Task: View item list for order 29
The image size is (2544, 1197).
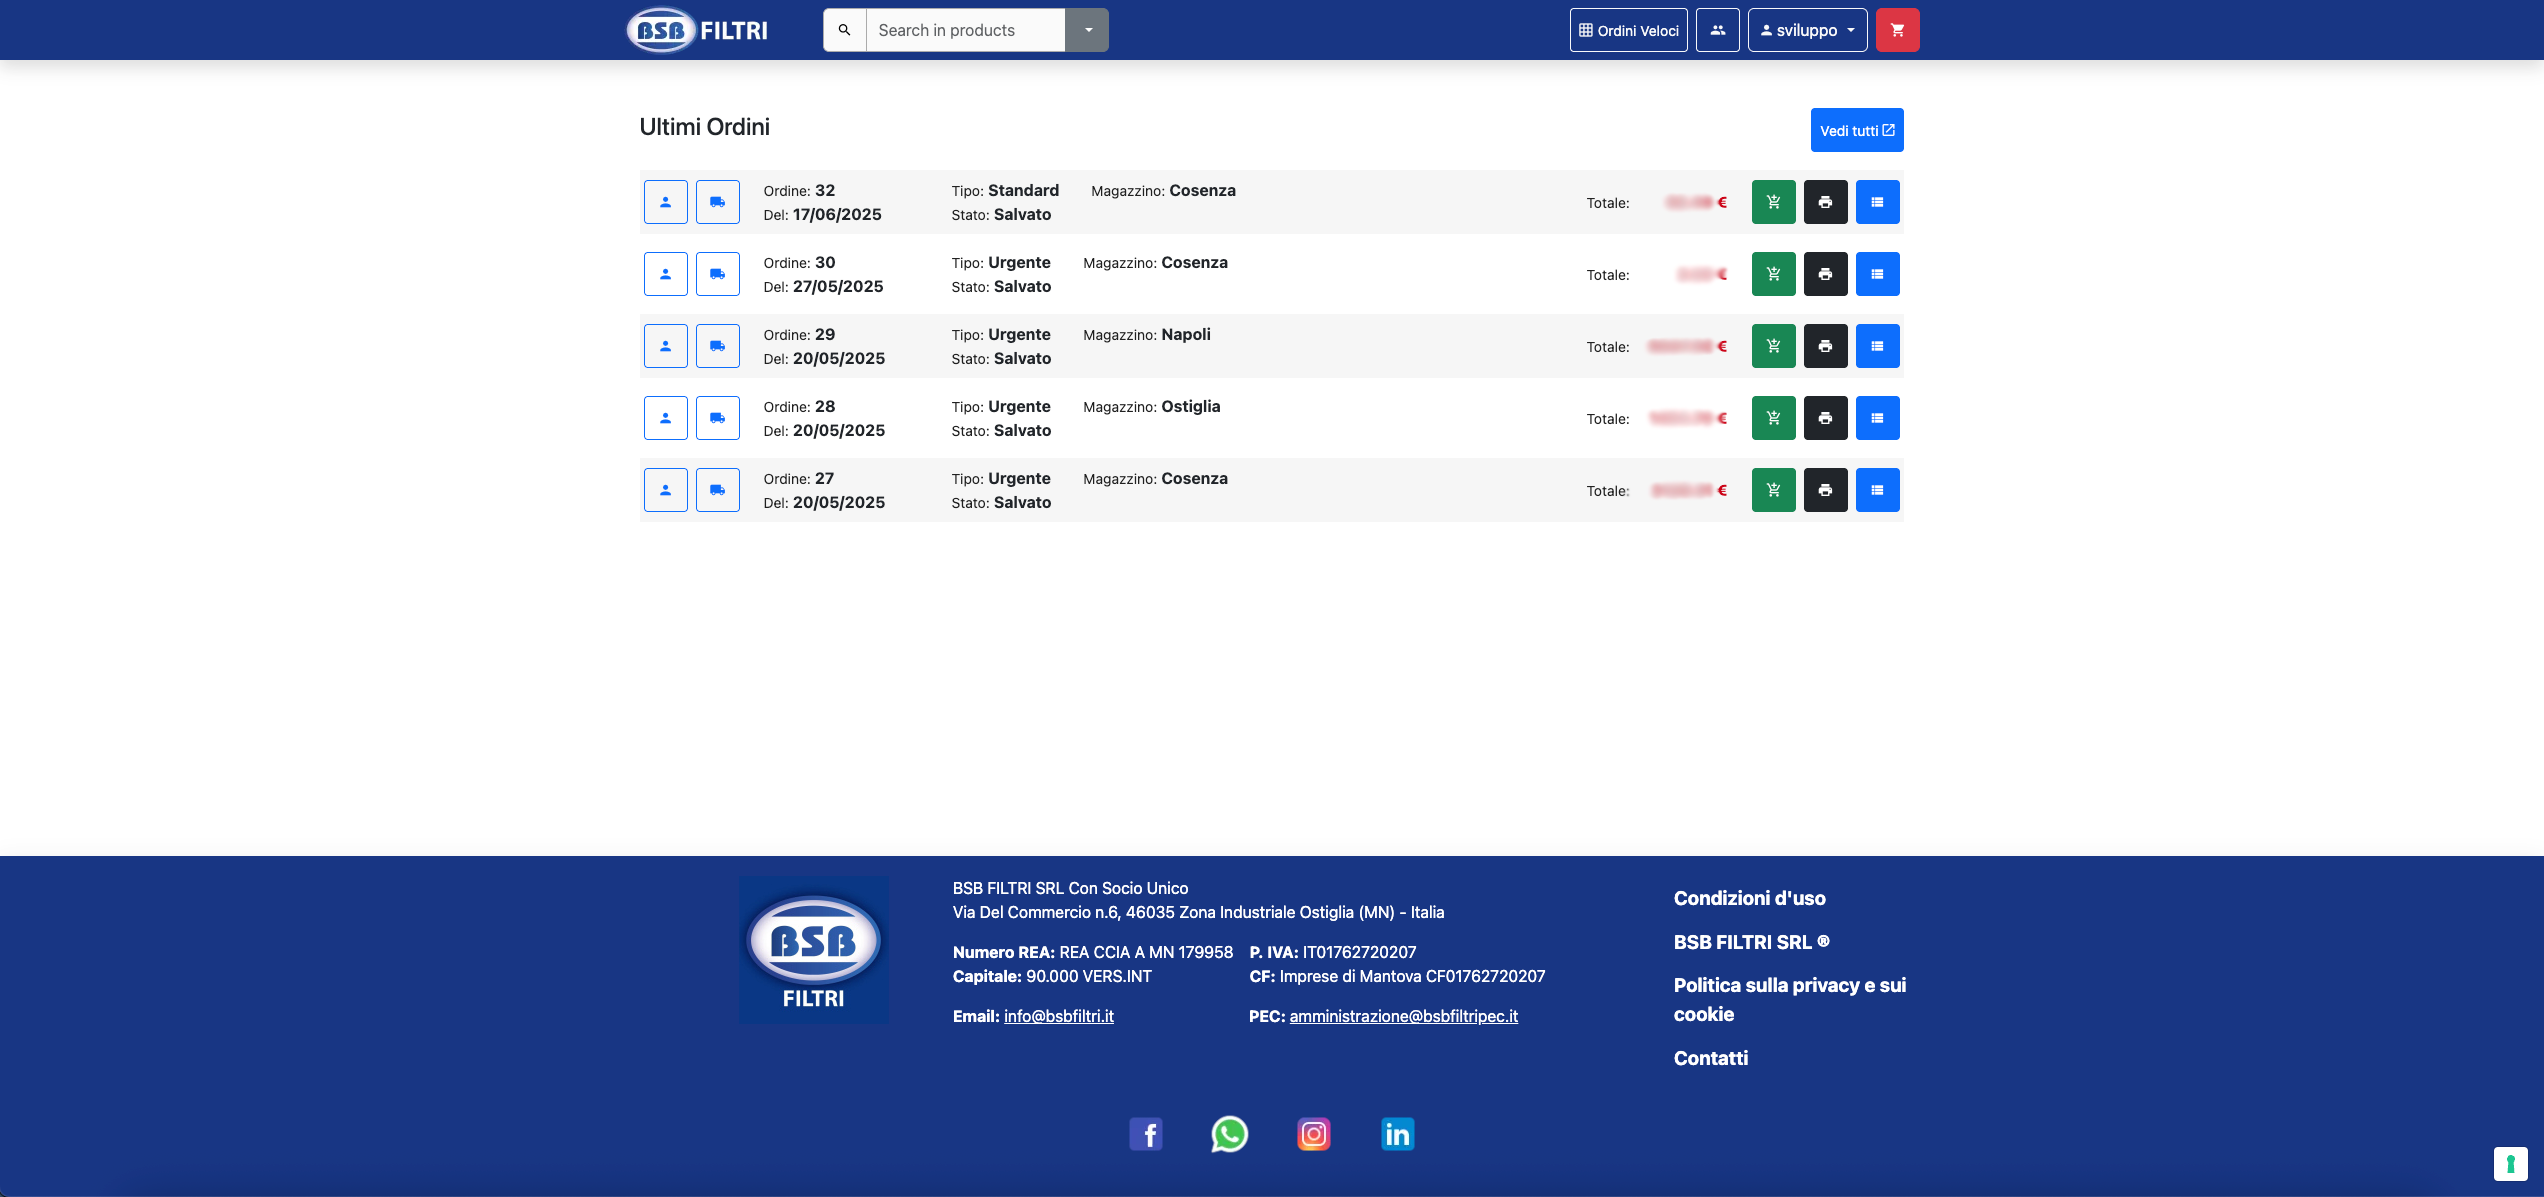Action: 1877,346
